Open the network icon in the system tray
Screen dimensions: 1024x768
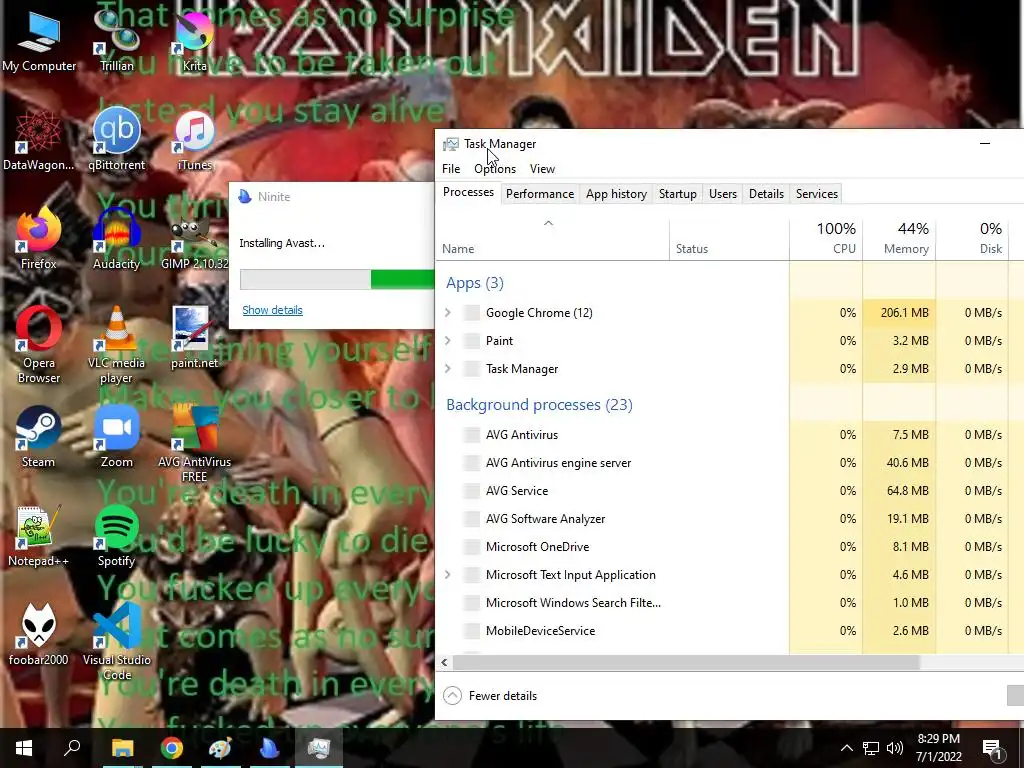click(871, 748)
